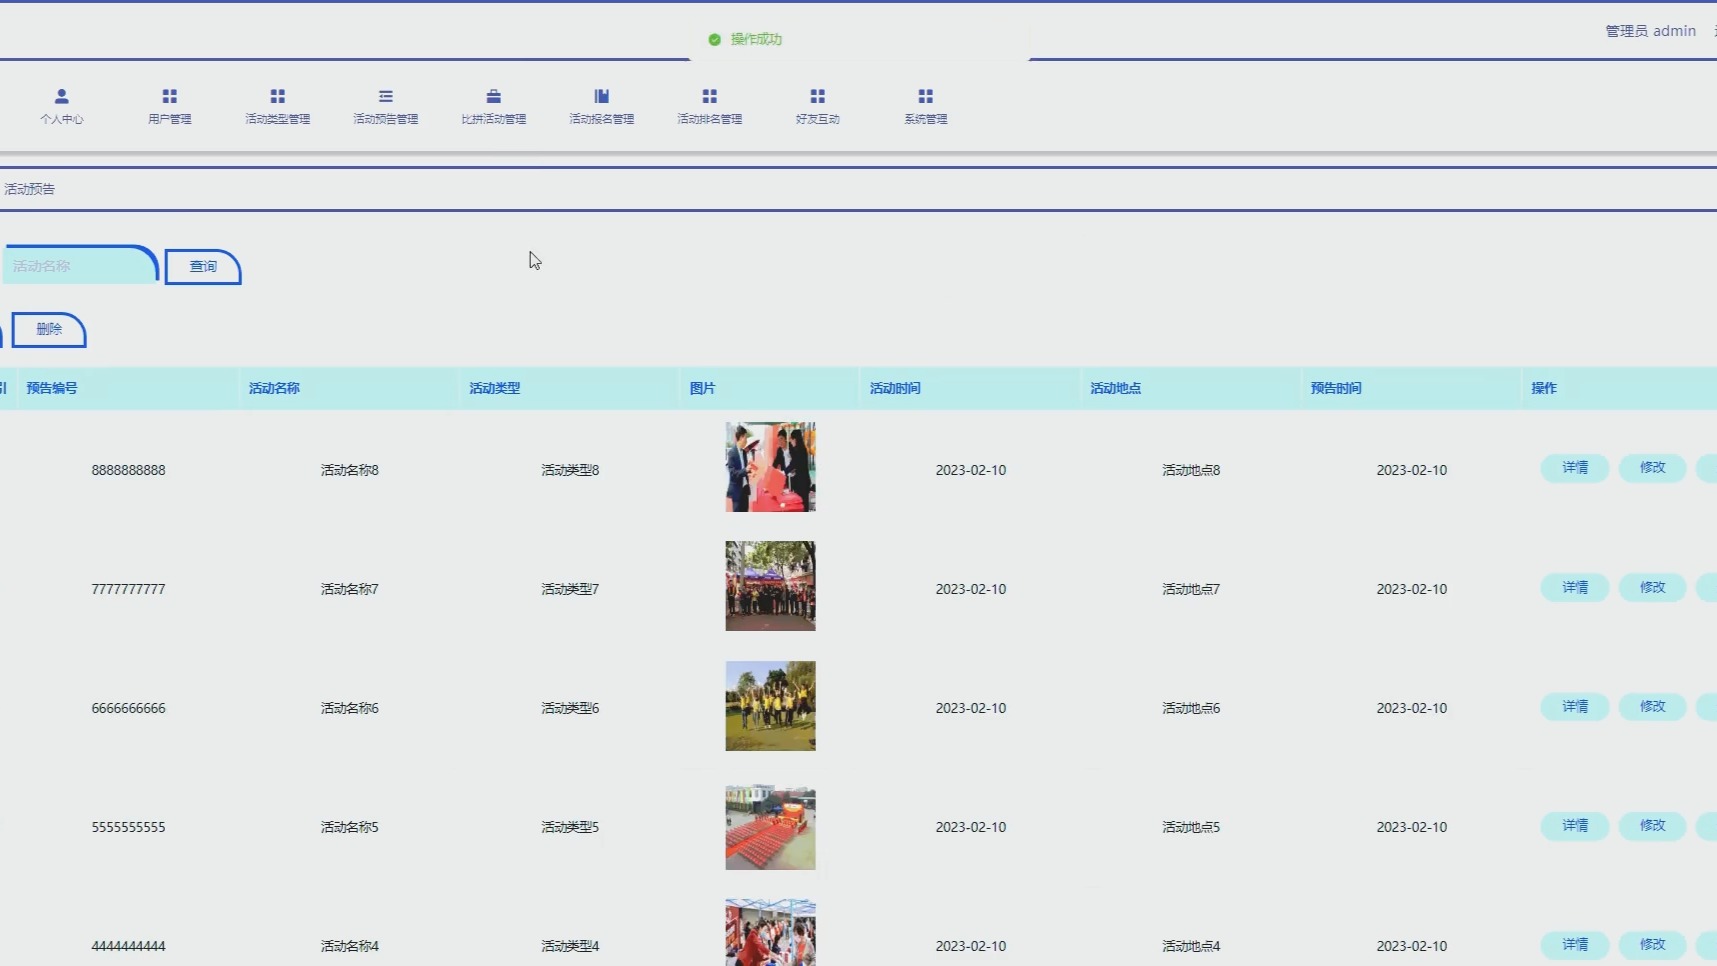Click the 活动地点4 cell
Screen dimensions: 1717x966
pos(1191,946)
